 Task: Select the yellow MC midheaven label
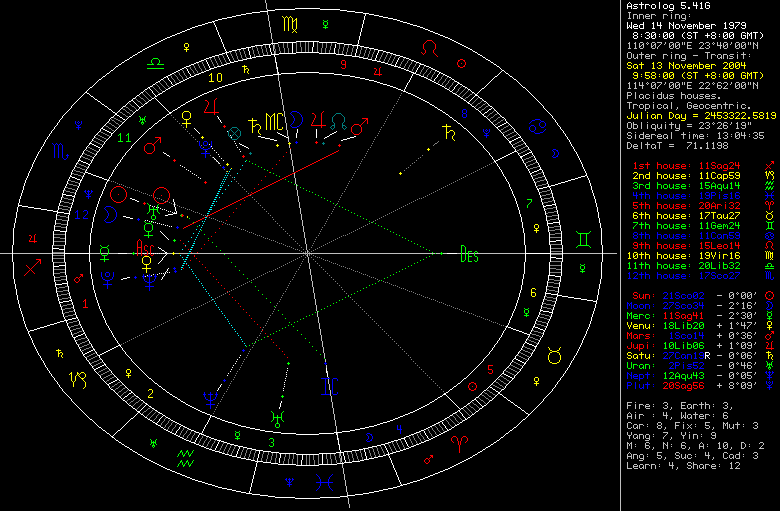pos(277,122)
